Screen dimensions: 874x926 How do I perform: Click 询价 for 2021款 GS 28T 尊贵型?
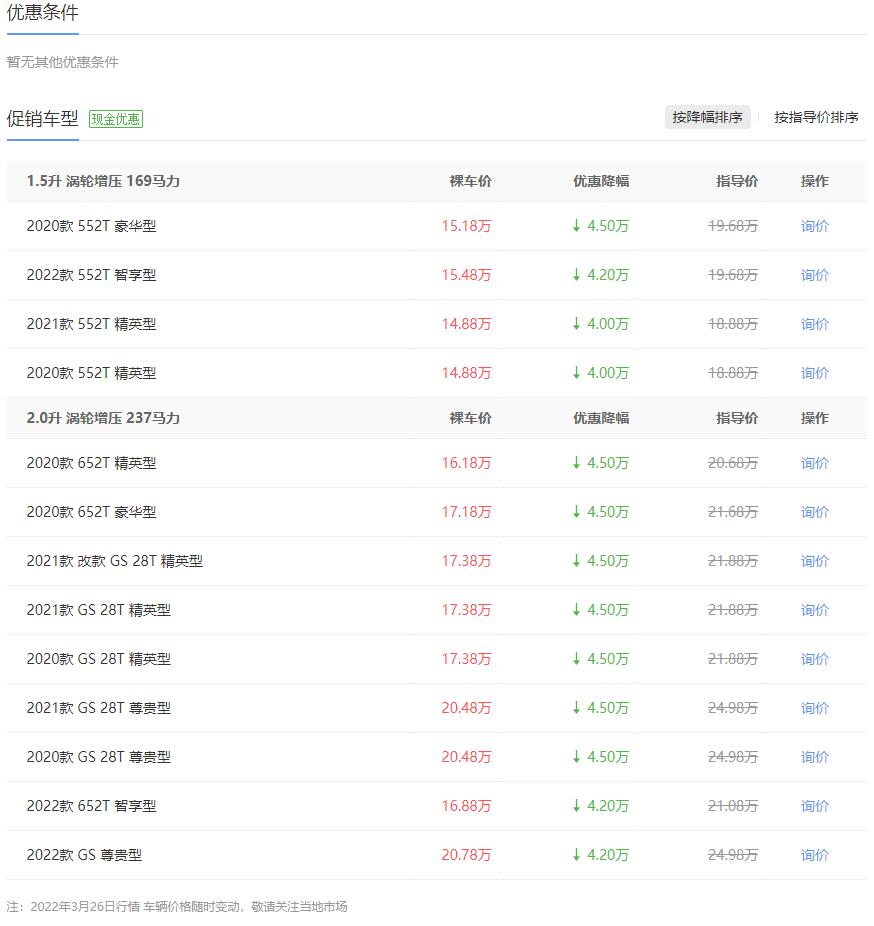[x=814, y=707]
